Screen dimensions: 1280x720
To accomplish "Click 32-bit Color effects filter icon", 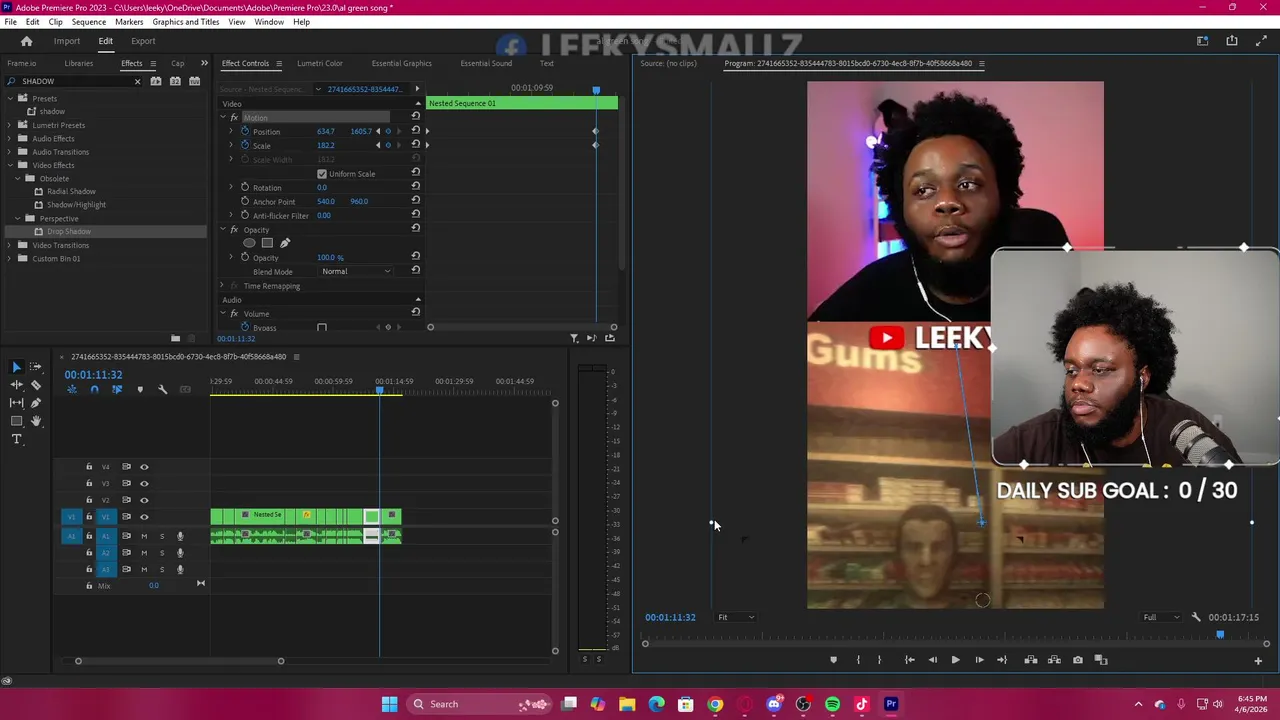I will click(x=175, y=81).
